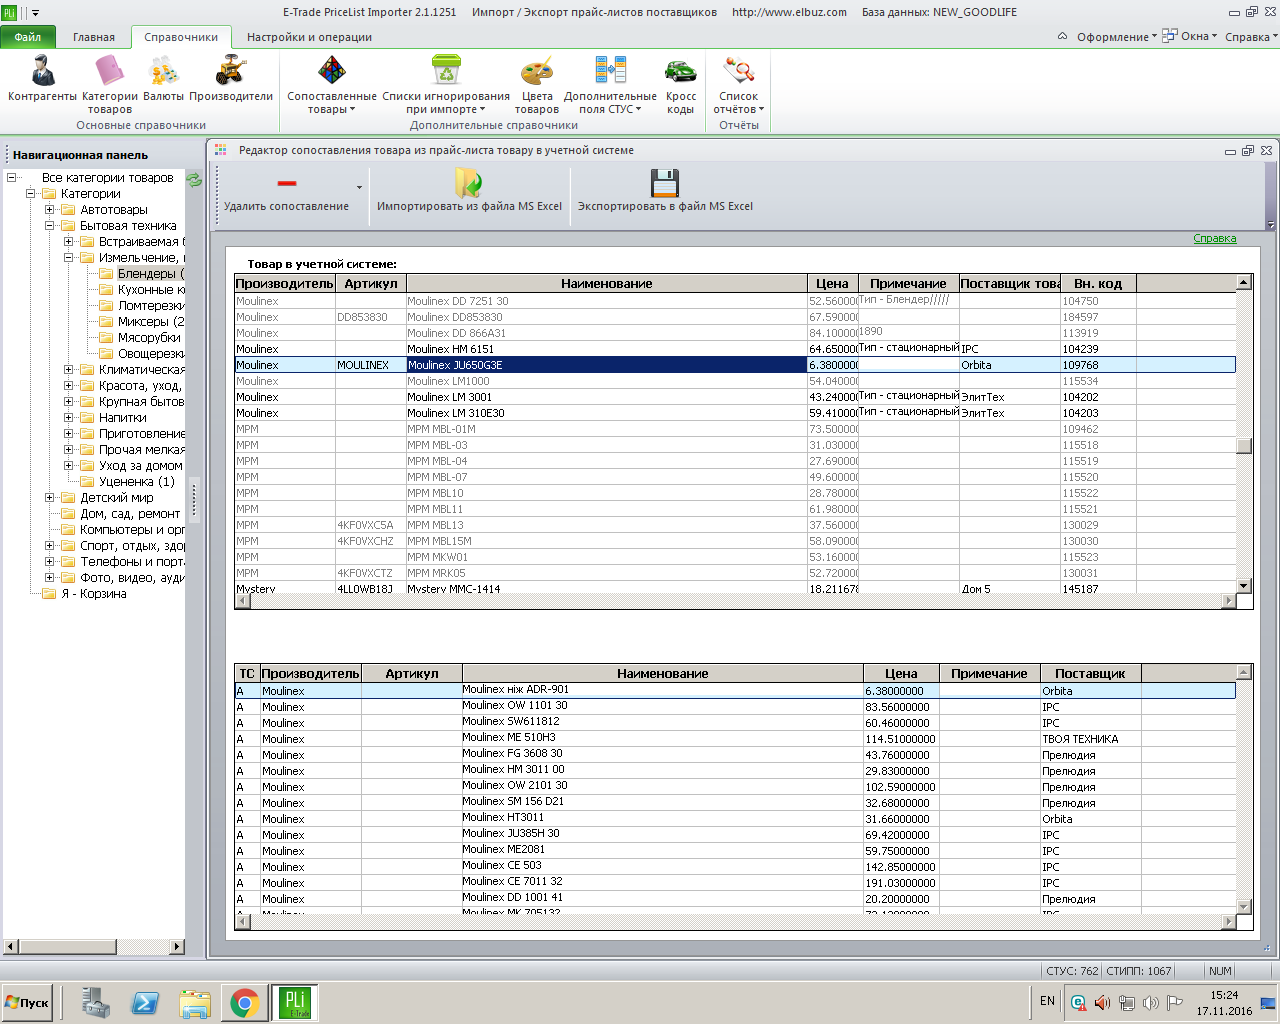The width and height of the screenshot is (1280, 1024).
Task: Expand the Телефоны tree node
Action: [50, 562]
